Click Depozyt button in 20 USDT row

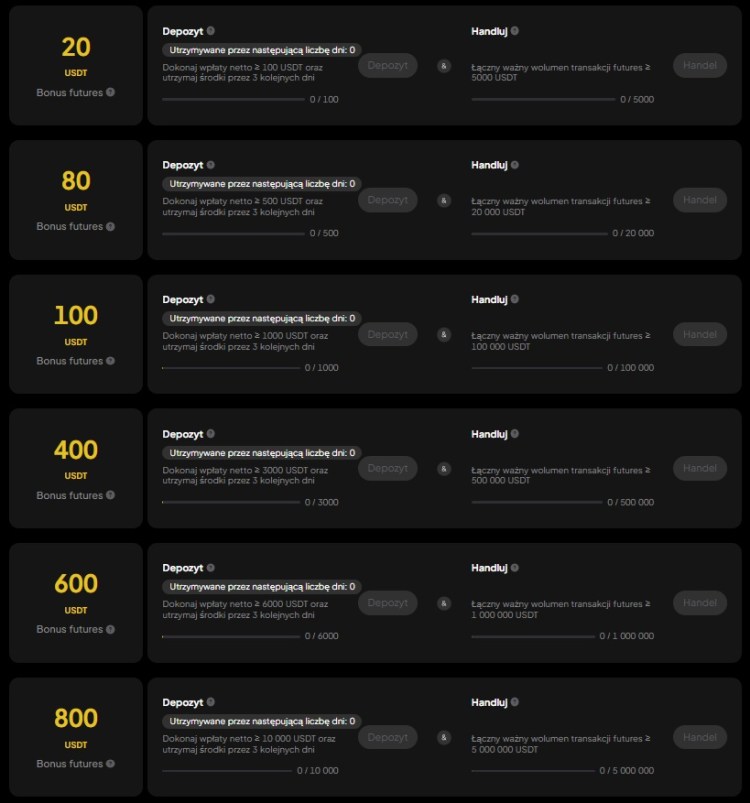click(388, 65)
